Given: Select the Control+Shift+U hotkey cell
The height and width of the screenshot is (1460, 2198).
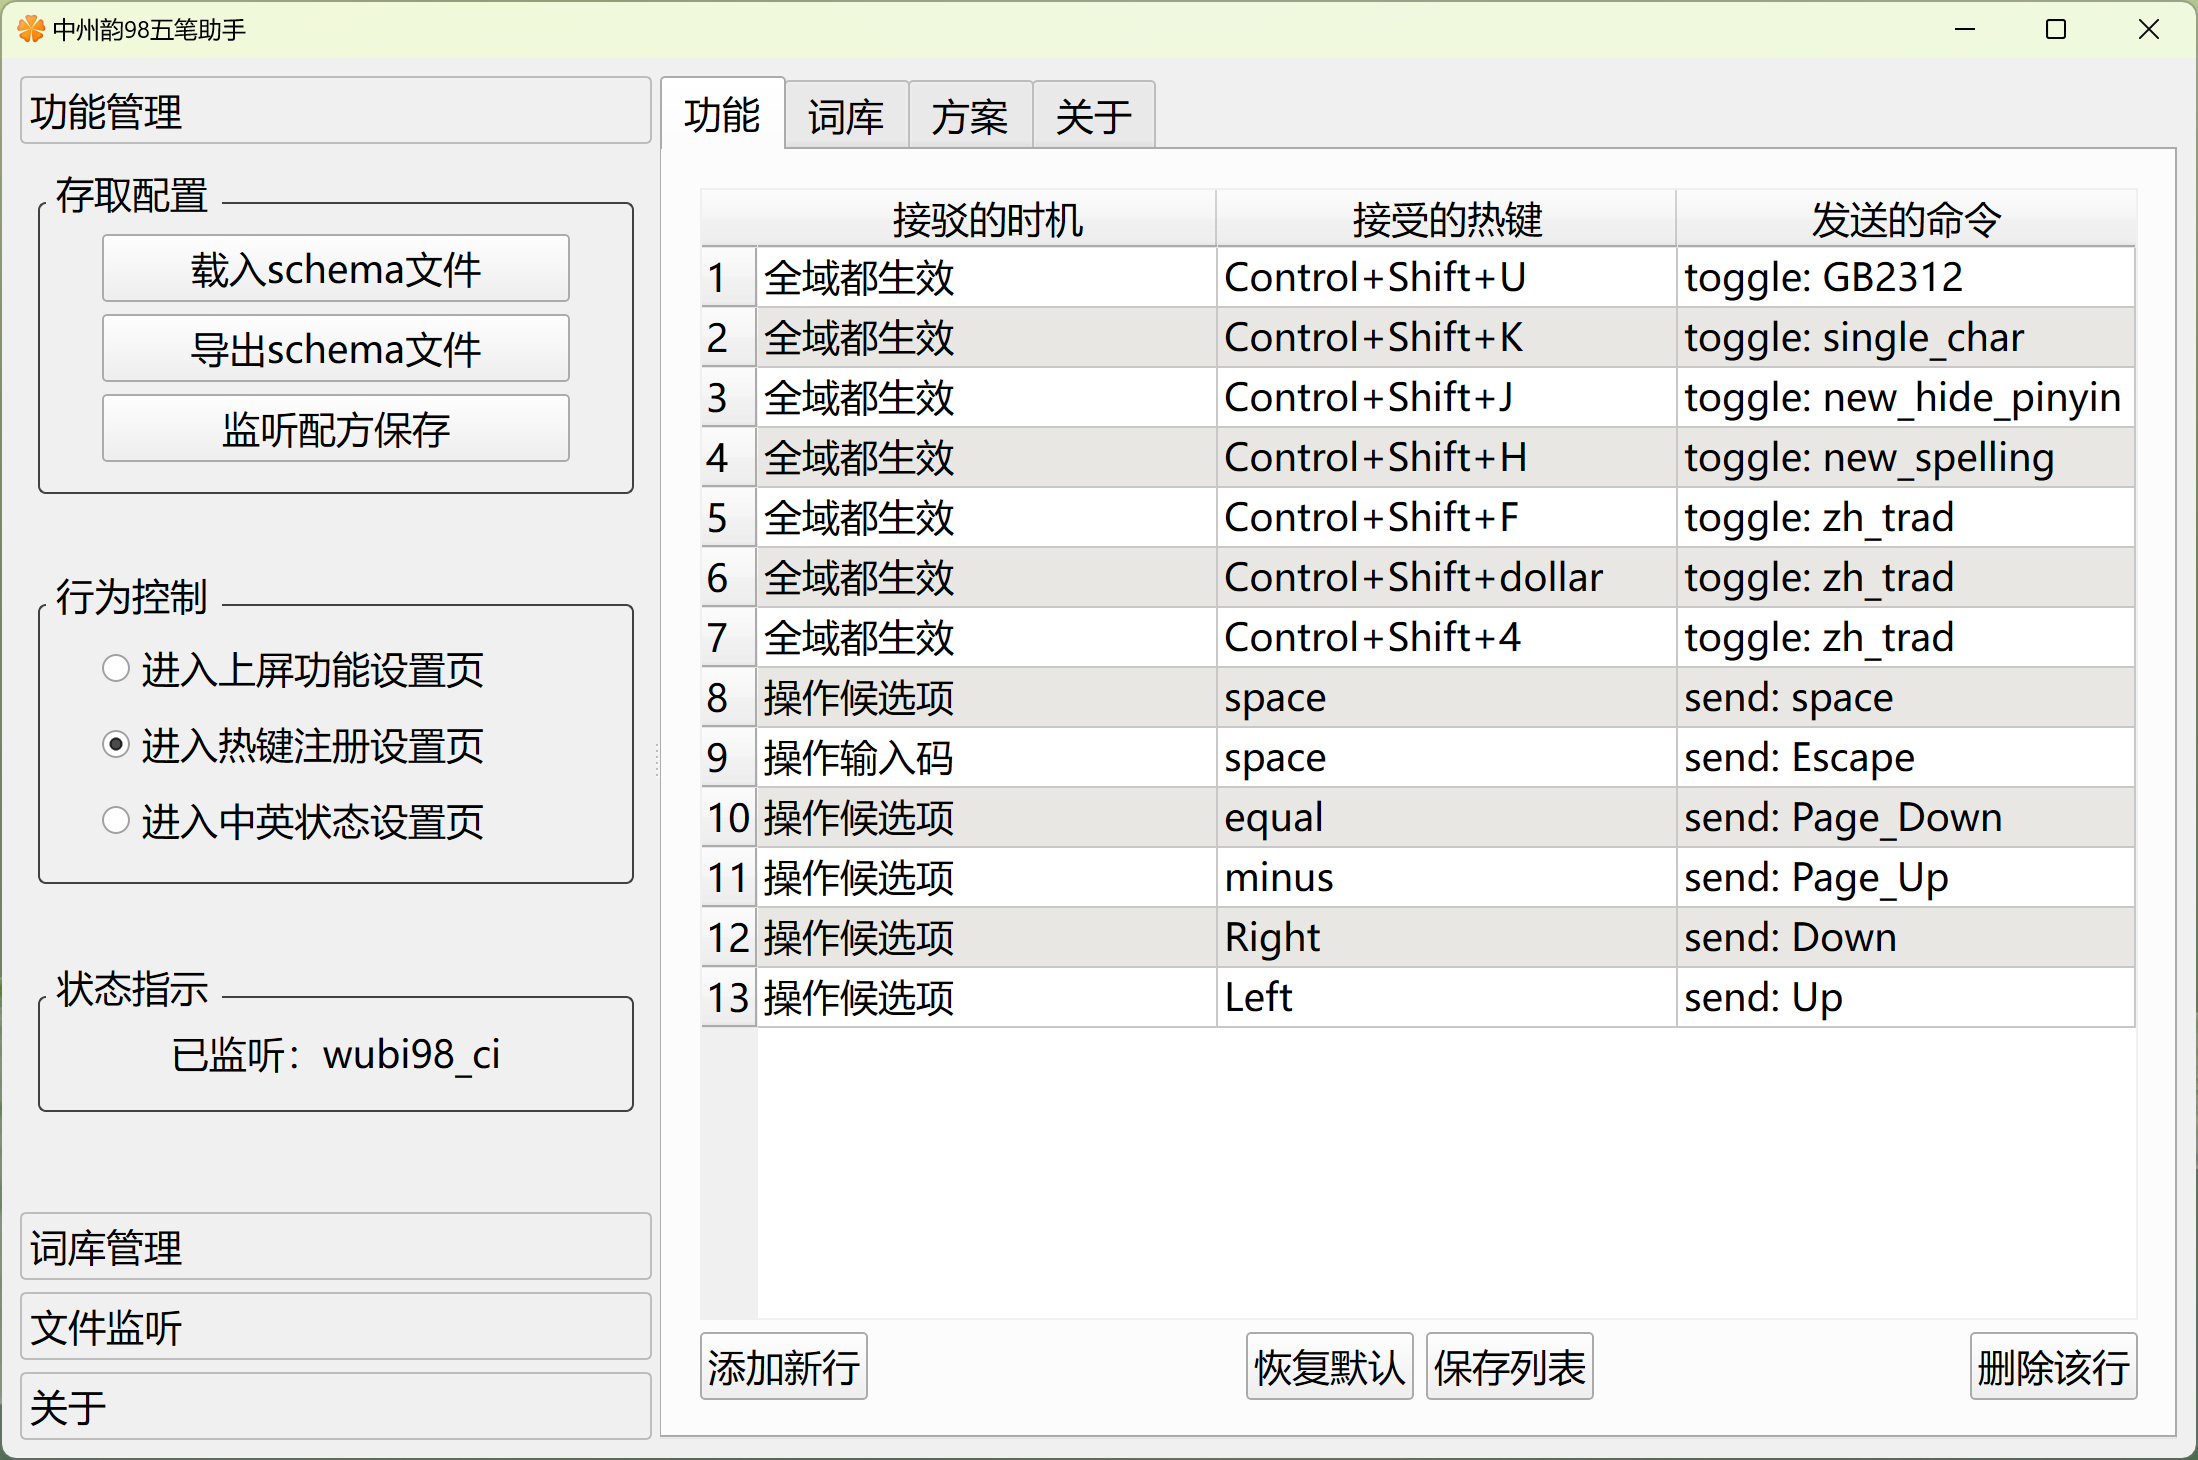Looking at the screenshot, I should click(x=1444, y=277).
